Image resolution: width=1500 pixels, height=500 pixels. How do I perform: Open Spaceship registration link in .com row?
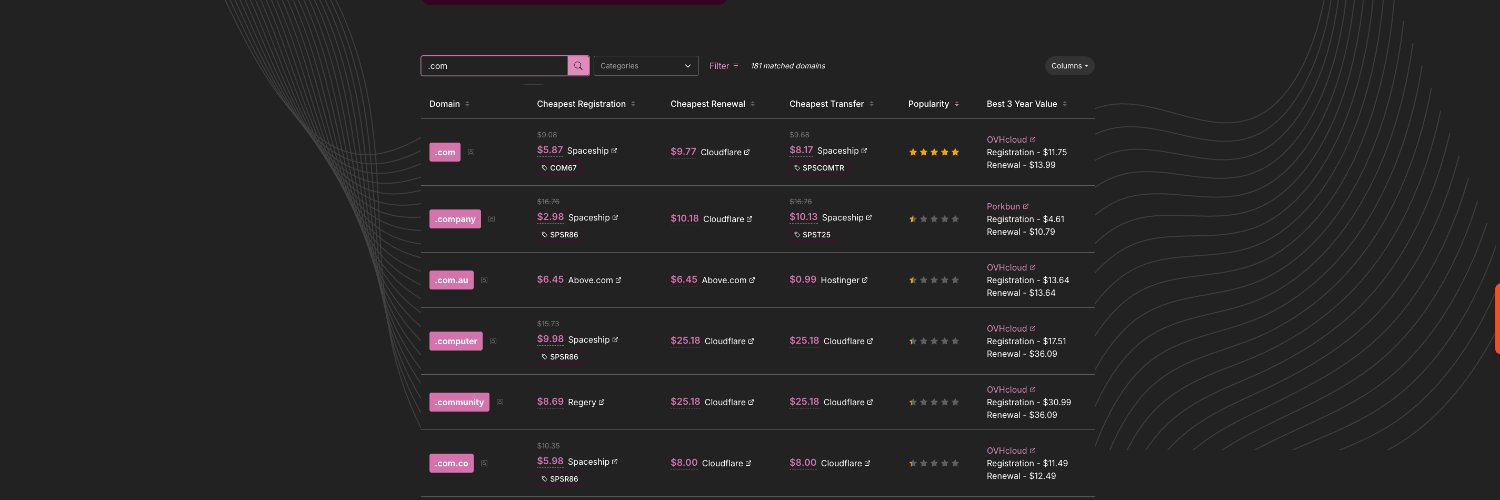592,150
